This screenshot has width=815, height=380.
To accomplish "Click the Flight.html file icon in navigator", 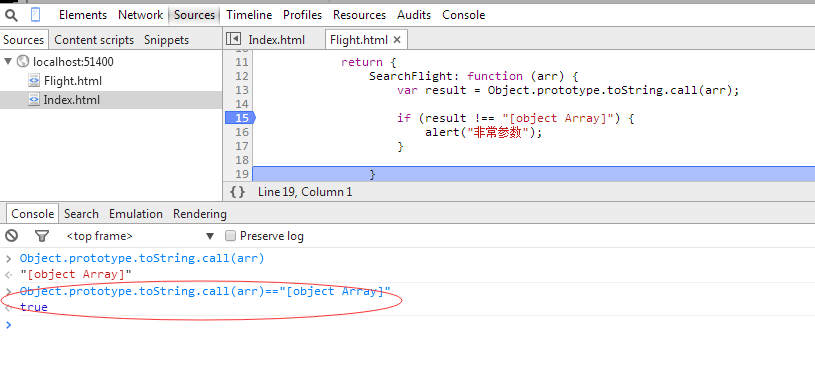I will tap(34, 81).
